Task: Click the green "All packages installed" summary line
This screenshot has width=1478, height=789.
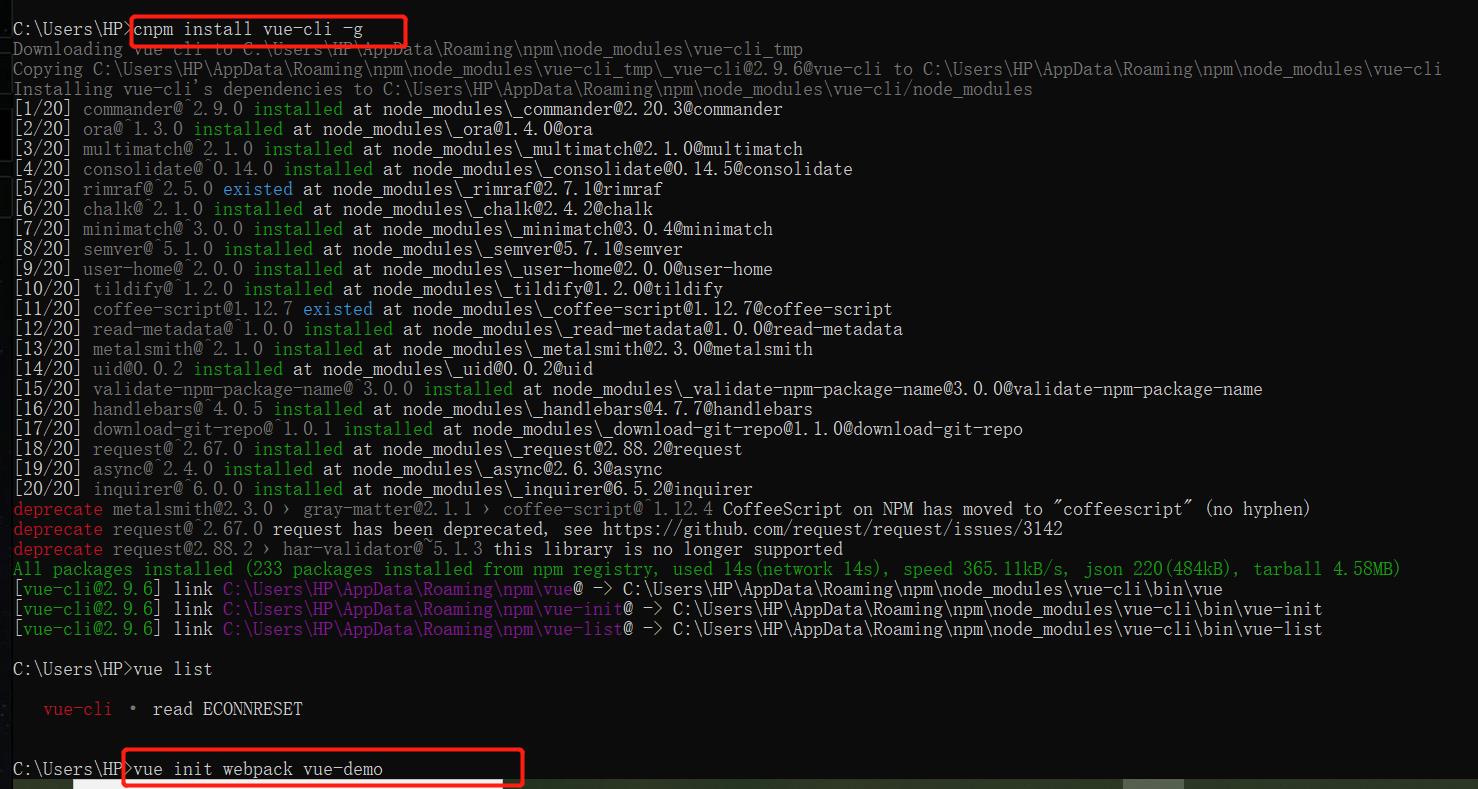Action: click(x=707, y=569)
